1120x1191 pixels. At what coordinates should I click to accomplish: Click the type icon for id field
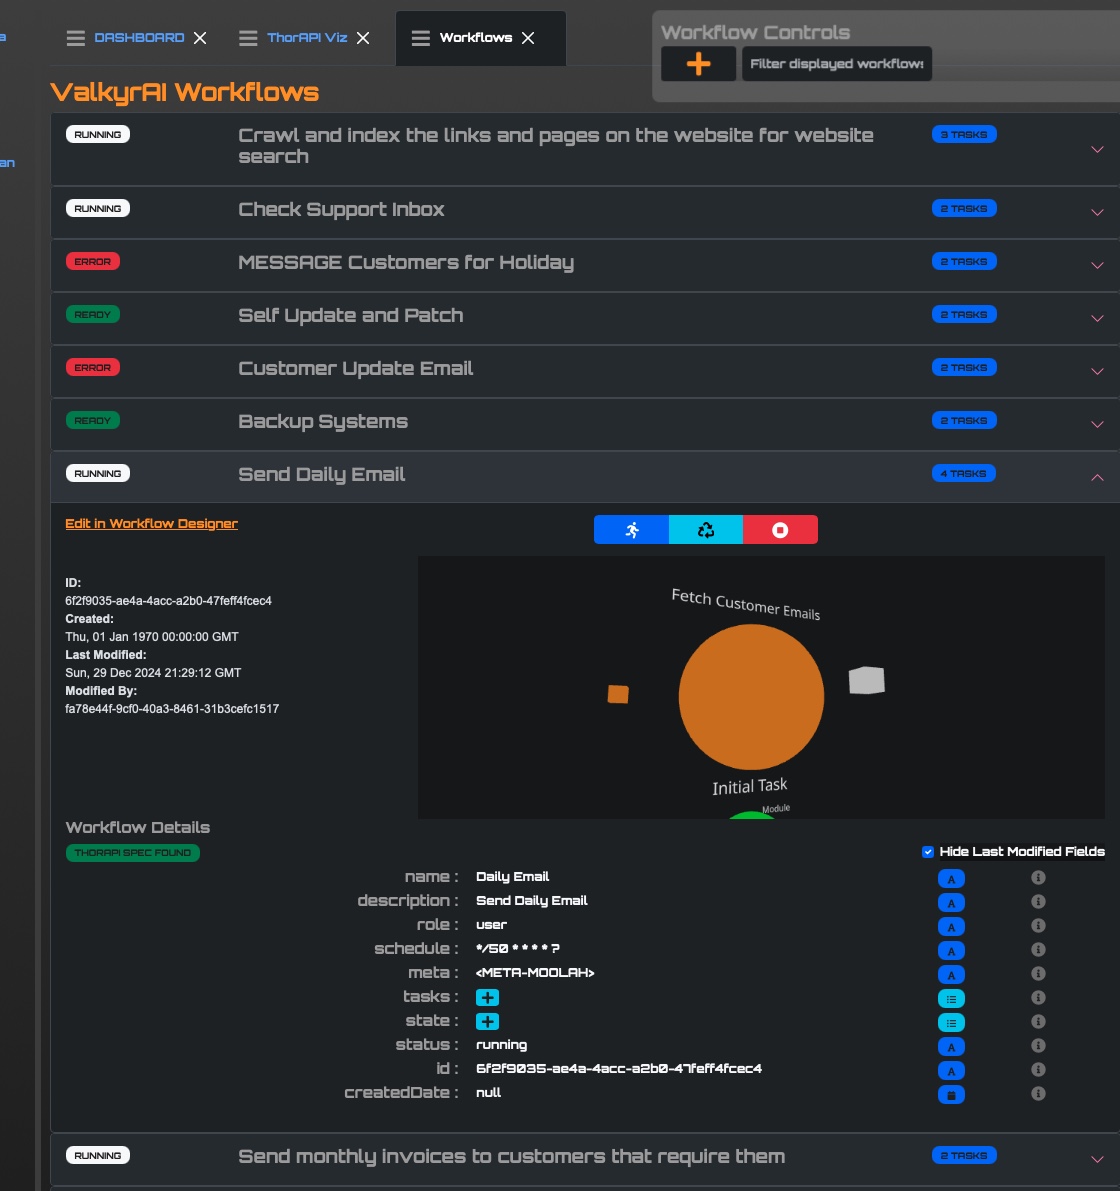[x=951, y=1071]
